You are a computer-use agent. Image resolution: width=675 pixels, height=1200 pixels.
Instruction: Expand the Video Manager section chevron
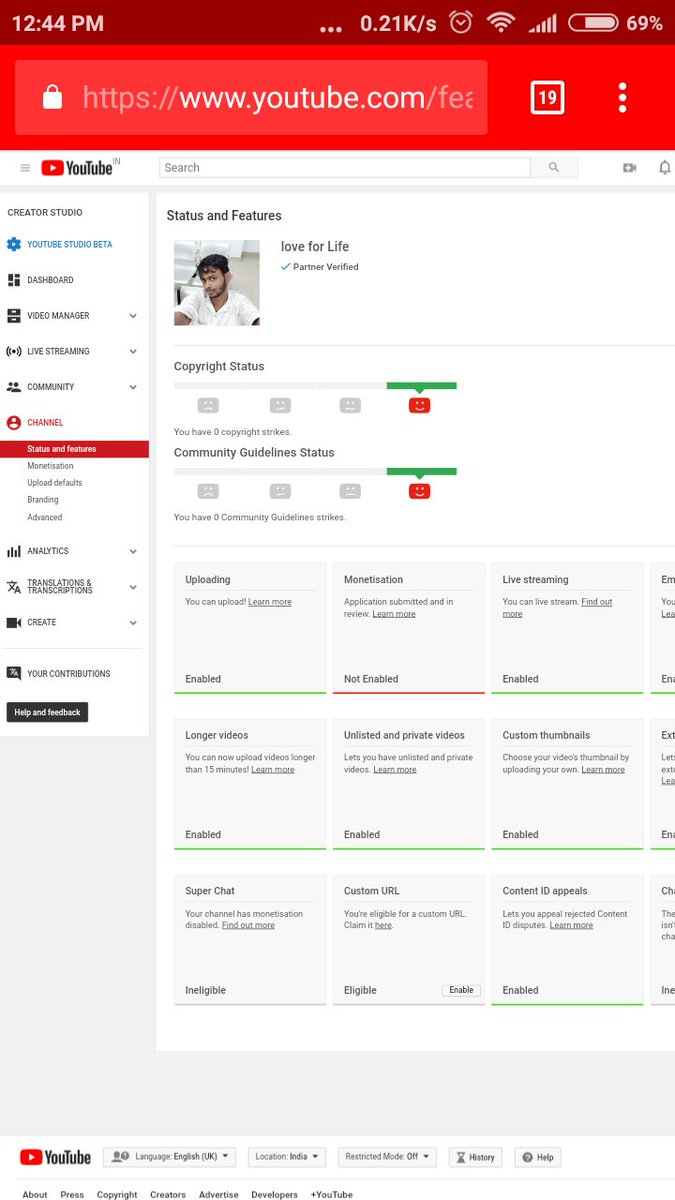(x=133, y=316)
